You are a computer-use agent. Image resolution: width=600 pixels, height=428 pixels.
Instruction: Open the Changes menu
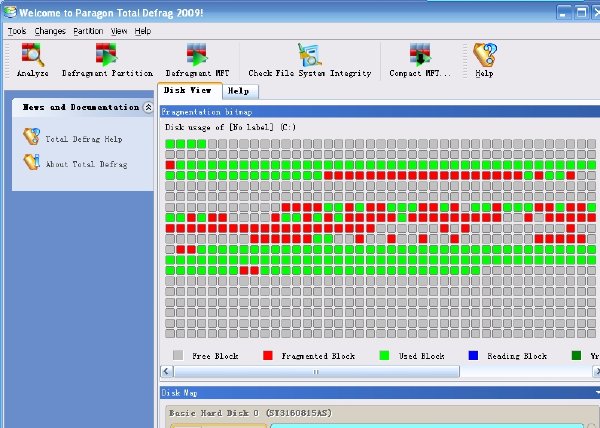coord(50,31)
